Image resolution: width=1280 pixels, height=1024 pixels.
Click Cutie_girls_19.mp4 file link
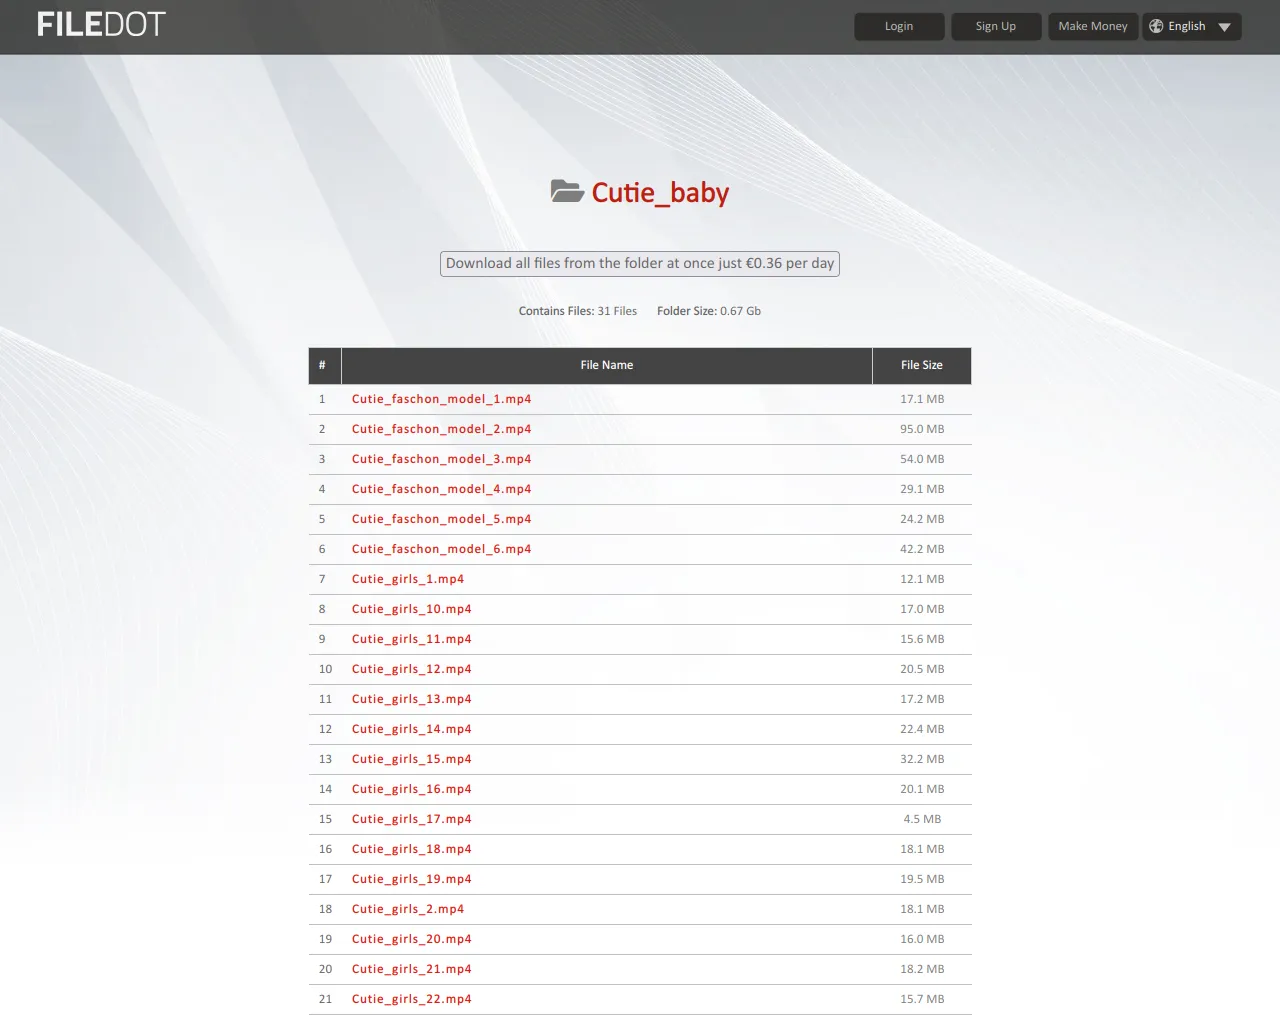(411, 879)
